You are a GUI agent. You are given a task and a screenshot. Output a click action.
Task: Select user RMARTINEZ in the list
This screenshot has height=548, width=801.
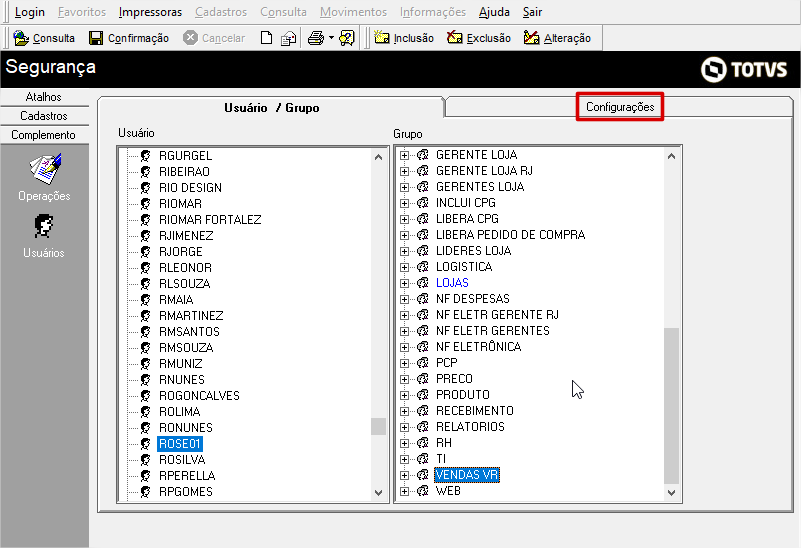[x=191, y=316]
